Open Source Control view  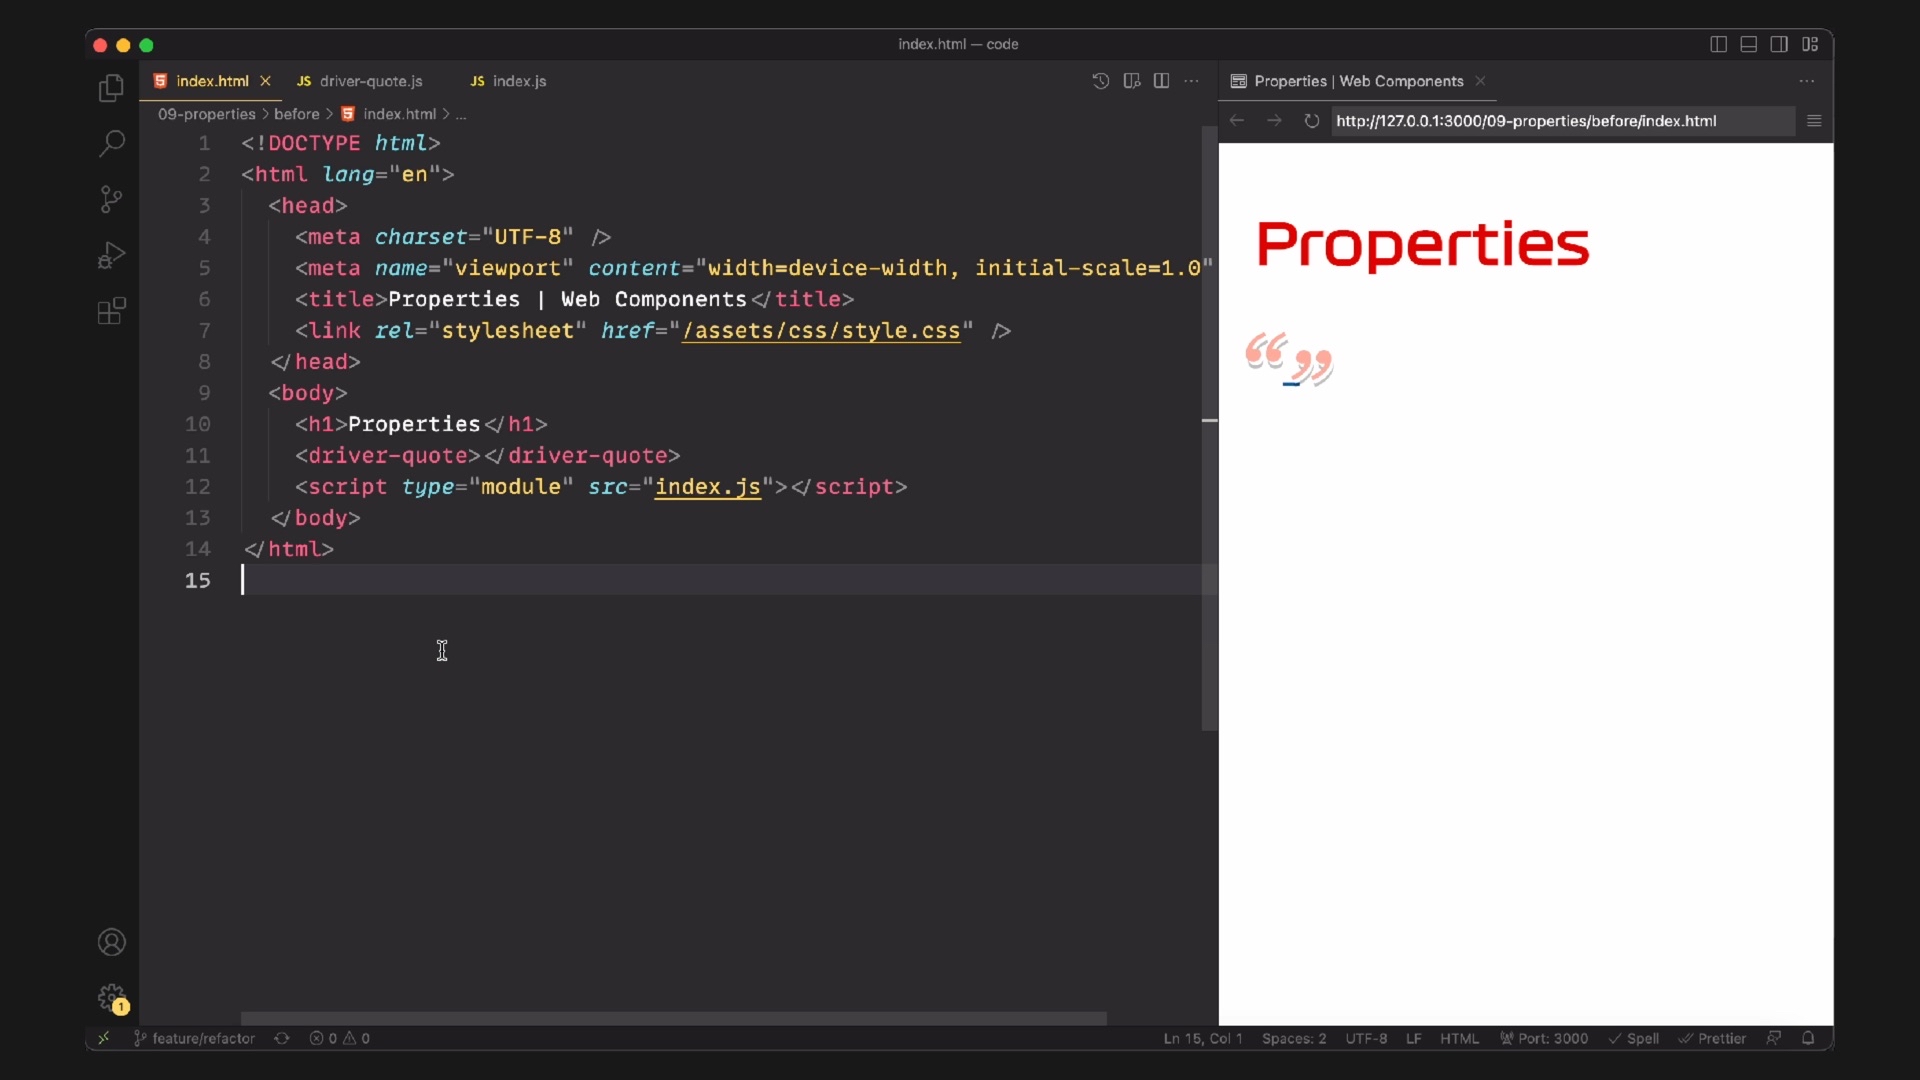[111, 199]
